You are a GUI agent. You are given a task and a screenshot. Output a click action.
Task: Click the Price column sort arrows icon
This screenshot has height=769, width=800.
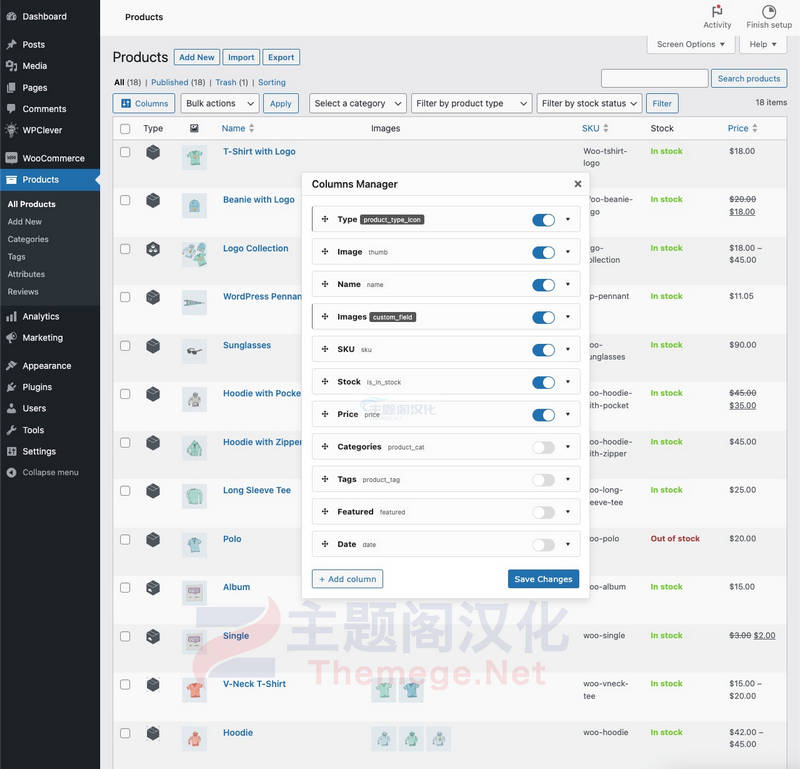pos(755,128)
